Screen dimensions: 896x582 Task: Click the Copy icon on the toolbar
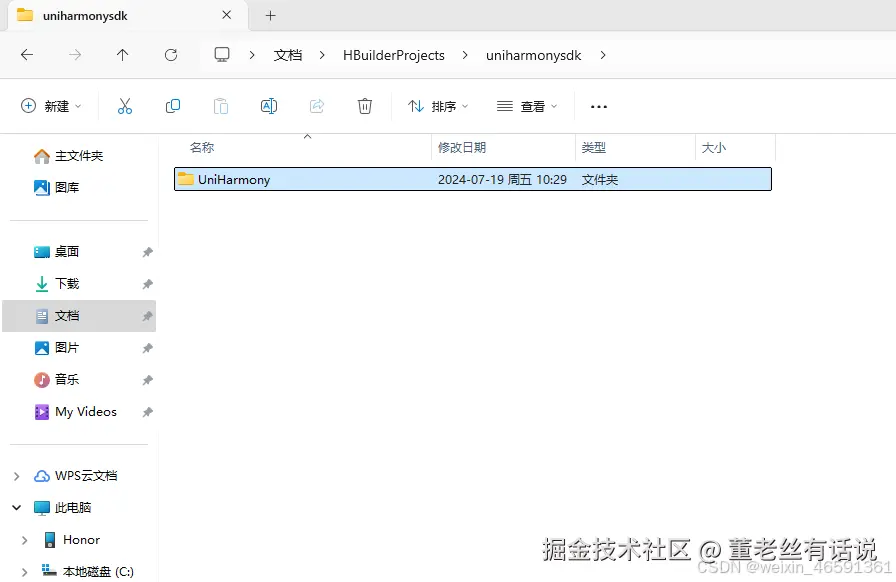[x=172, y=106]
